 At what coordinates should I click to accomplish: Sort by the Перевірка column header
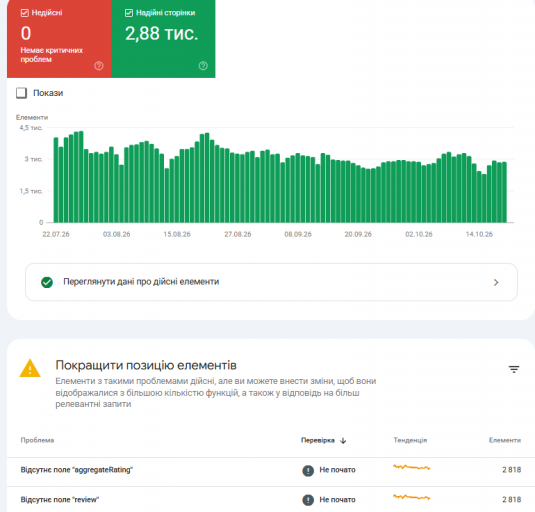point(318,440)
